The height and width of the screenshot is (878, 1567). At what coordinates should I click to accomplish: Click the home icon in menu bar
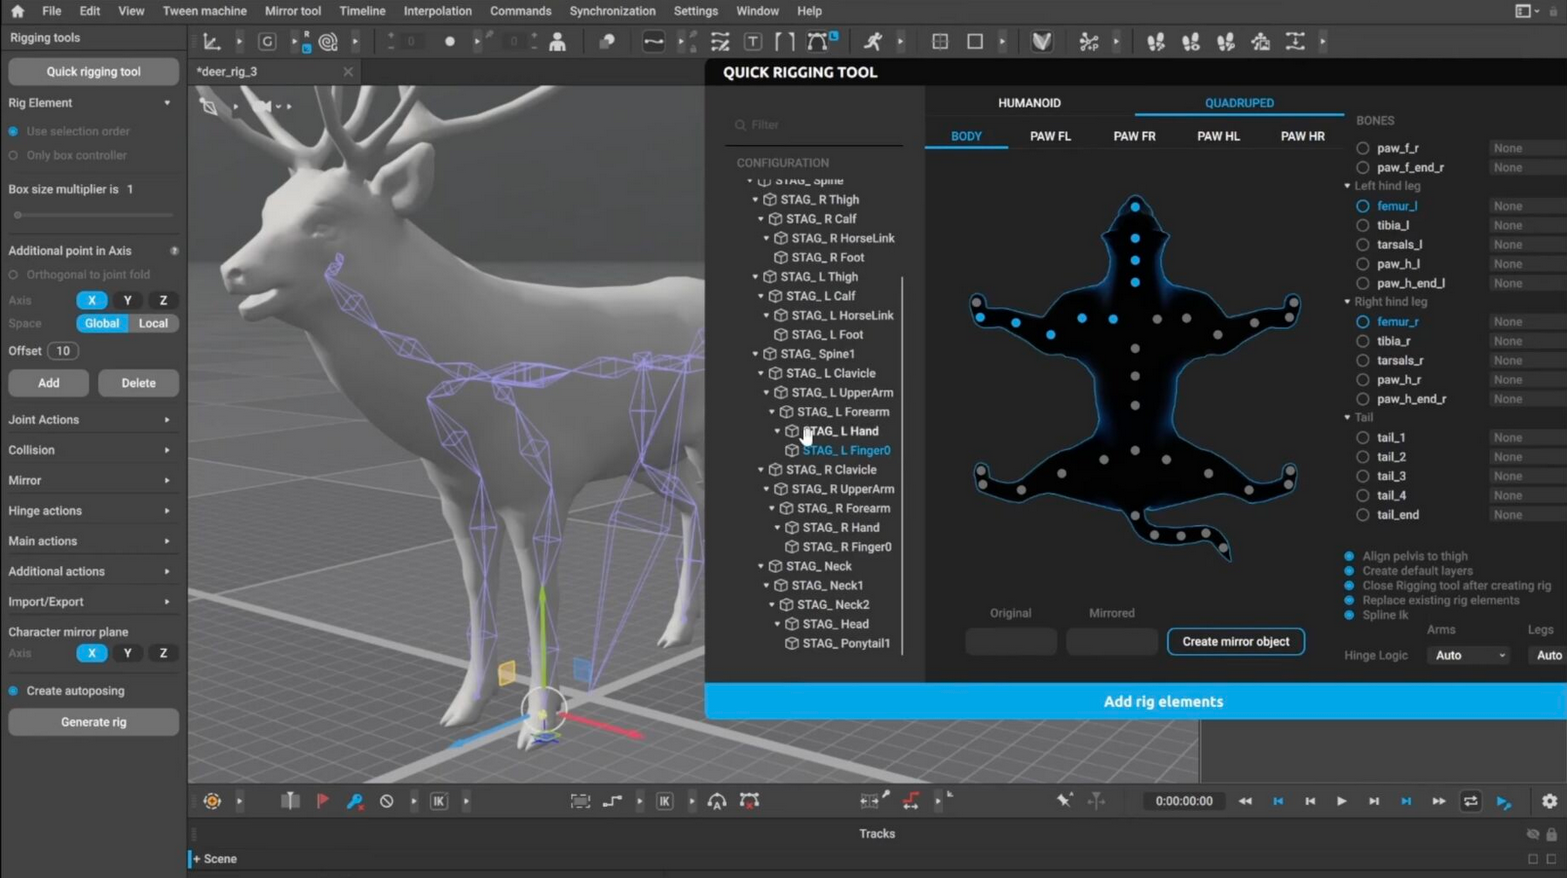17,11
